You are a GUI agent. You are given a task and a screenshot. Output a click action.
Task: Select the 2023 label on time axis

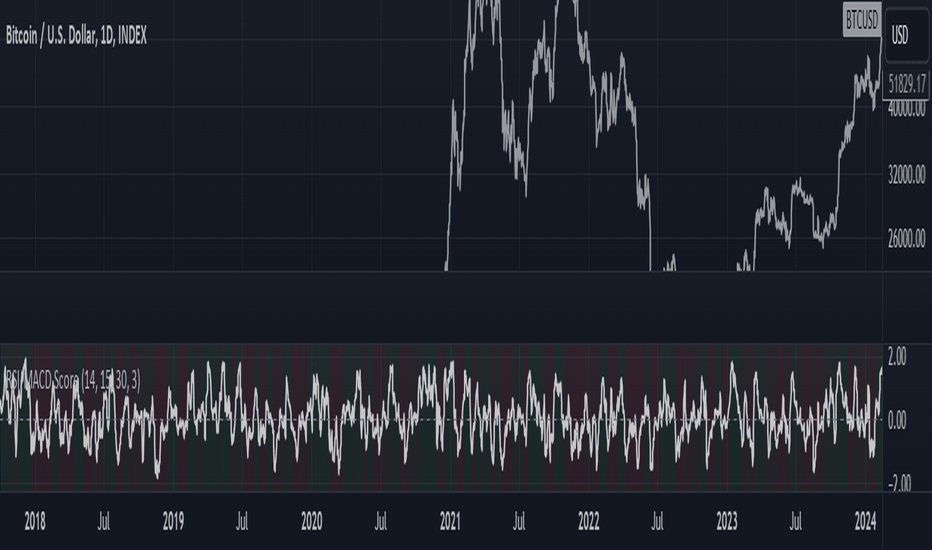(727, 522)
